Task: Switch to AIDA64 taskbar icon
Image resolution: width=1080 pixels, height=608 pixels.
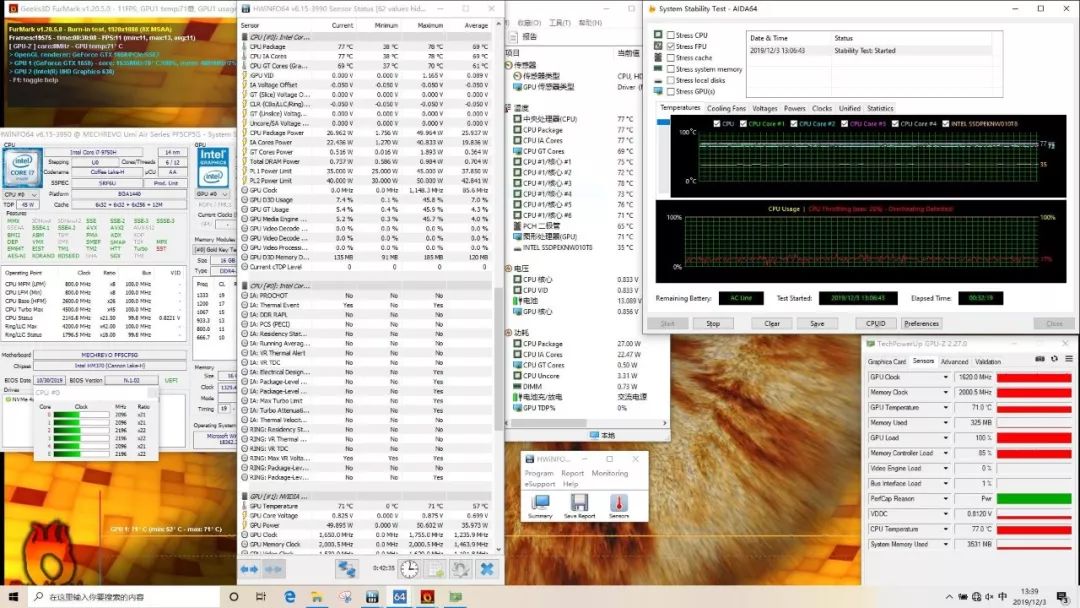Action: (x=399, y=596)
